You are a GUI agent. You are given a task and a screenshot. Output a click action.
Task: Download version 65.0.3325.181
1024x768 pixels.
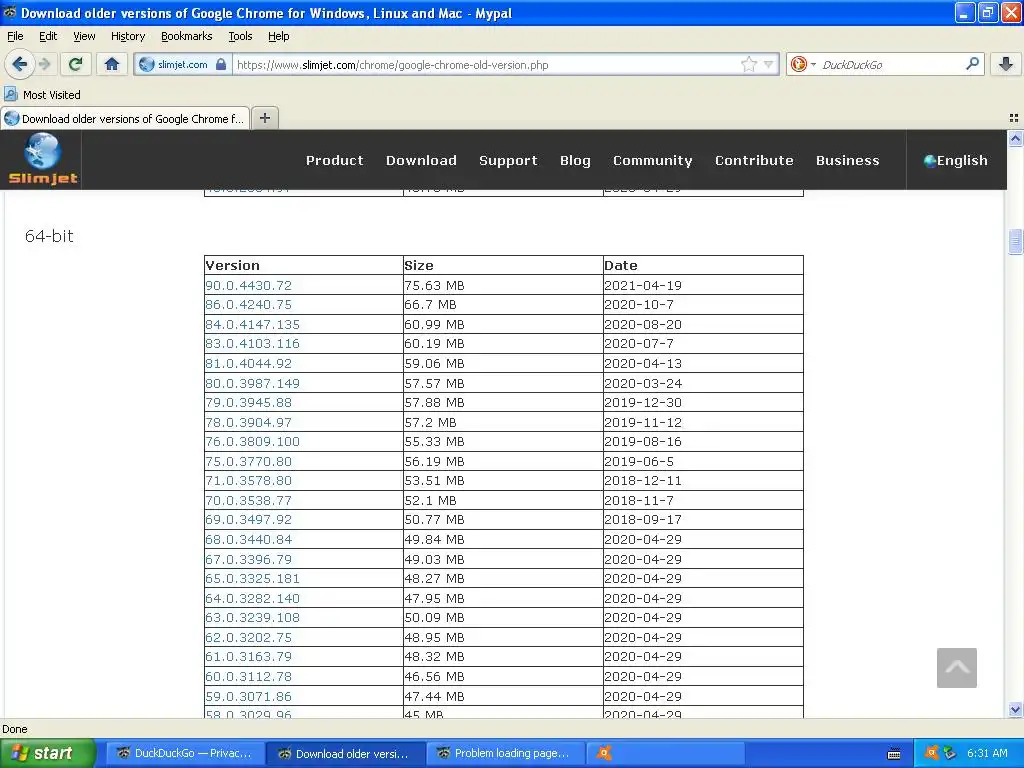(x=252, y=579)
